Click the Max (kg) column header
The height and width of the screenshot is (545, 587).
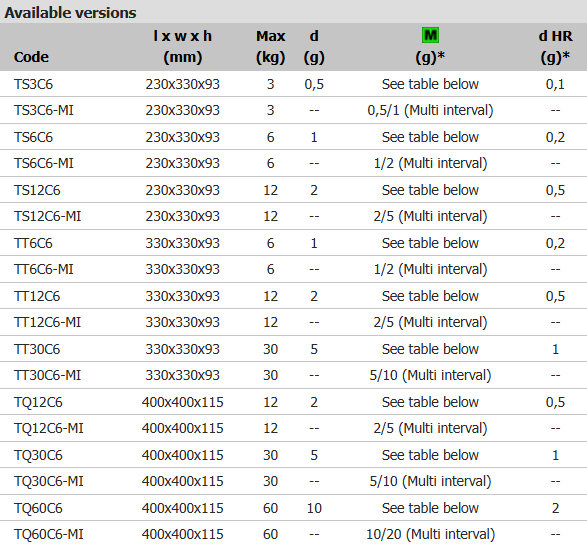[271, 47]
